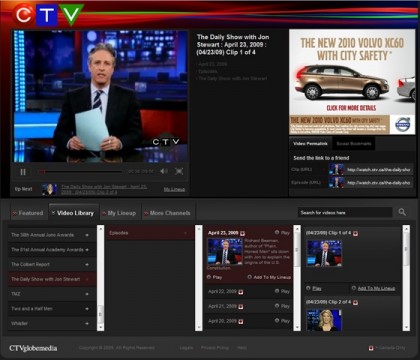Click the Volvo logo in the ad
The image size is (420, 360).
click(403, 125)
